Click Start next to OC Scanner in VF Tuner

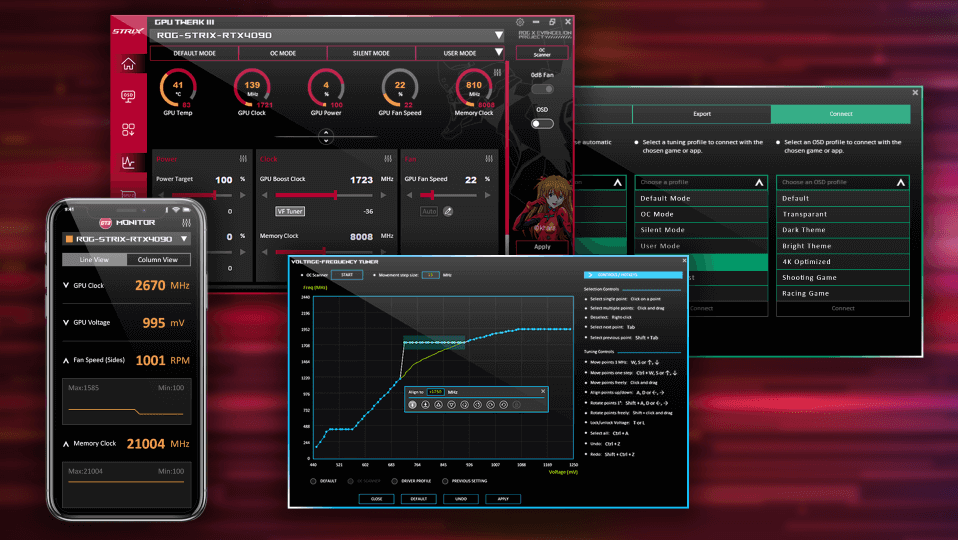click(x=347, y=274)
